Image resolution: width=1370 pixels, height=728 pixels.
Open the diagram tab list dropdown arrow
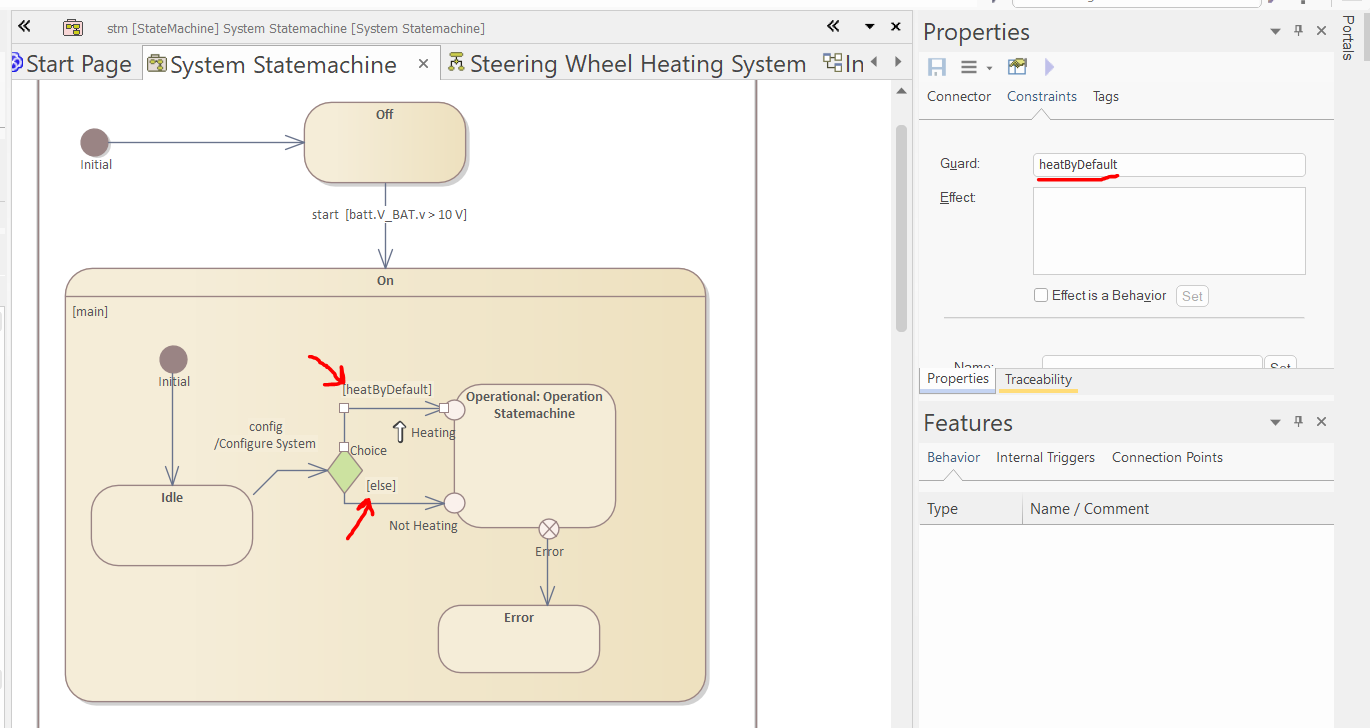point(869,27)
